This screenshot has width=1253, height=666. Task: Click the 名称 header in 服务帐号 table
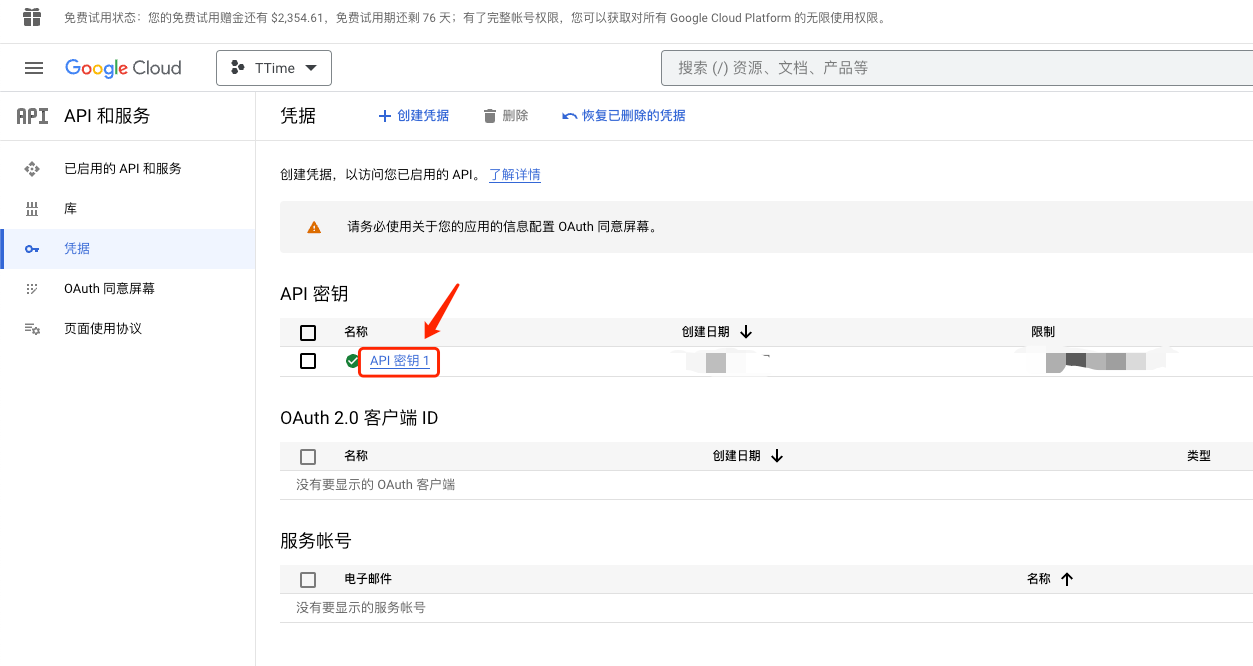[x=1039, y=579]
